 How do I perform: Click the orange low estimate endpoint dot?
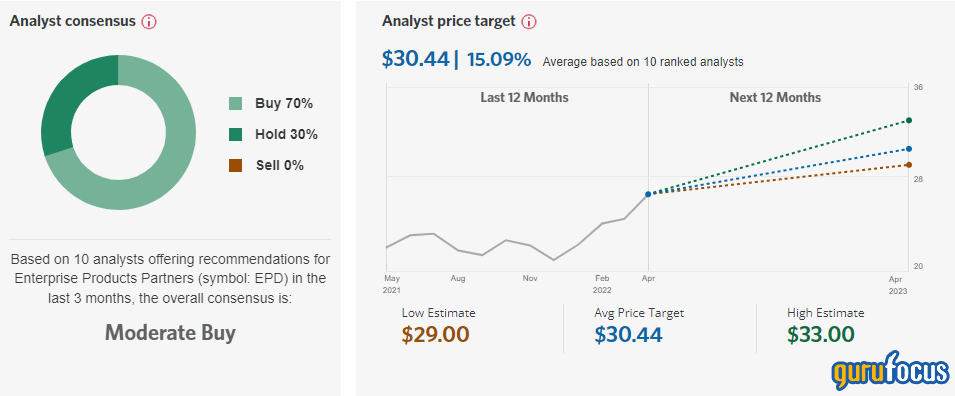point(909,164)
